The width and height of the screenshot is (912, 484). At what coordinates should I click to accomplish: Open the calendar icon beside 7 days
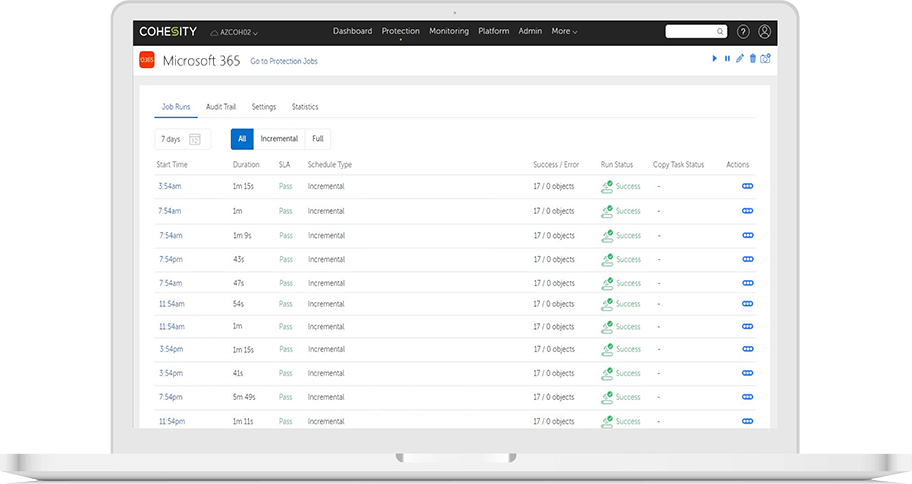(195, 139)
